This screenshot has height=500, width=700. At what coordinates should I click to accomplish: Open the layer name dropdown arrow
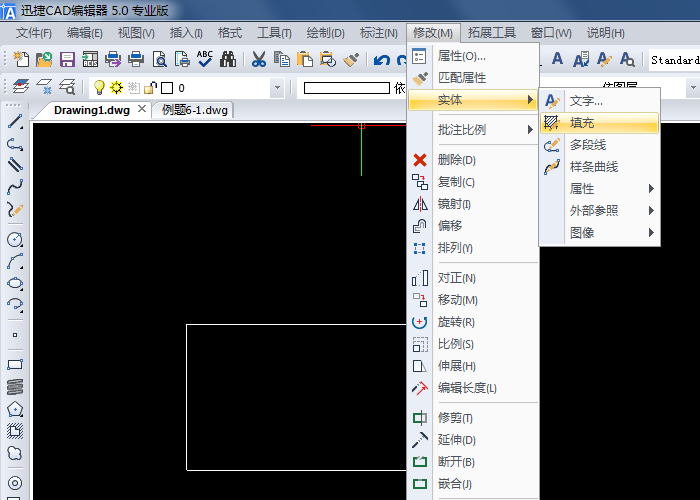click(x=277, y=88)
